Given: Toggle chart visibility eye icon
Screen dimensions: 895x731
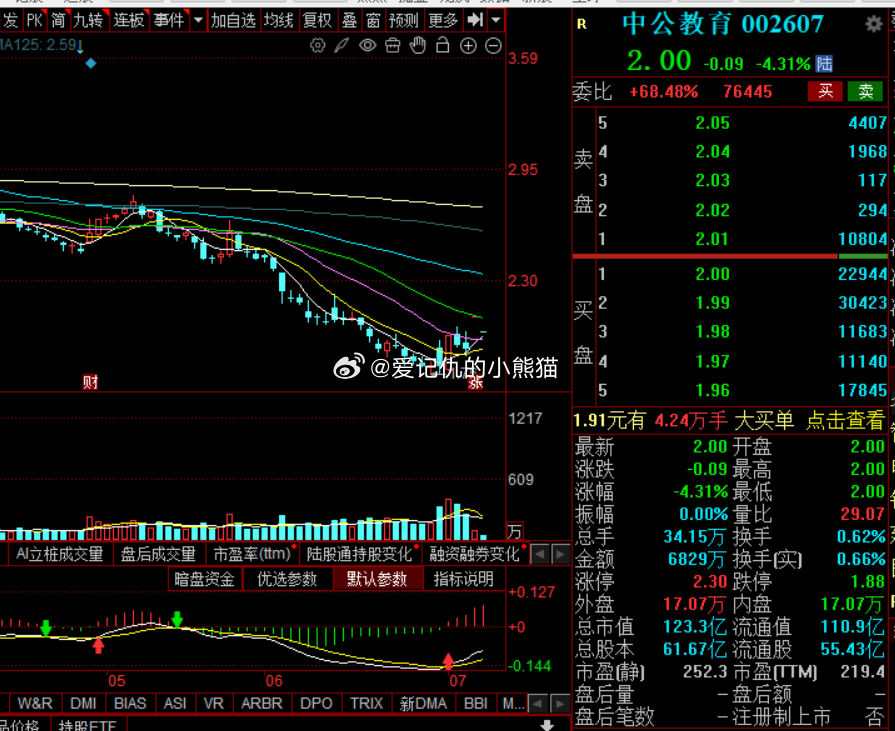Looking at the screenshot, I should point(368,46).
